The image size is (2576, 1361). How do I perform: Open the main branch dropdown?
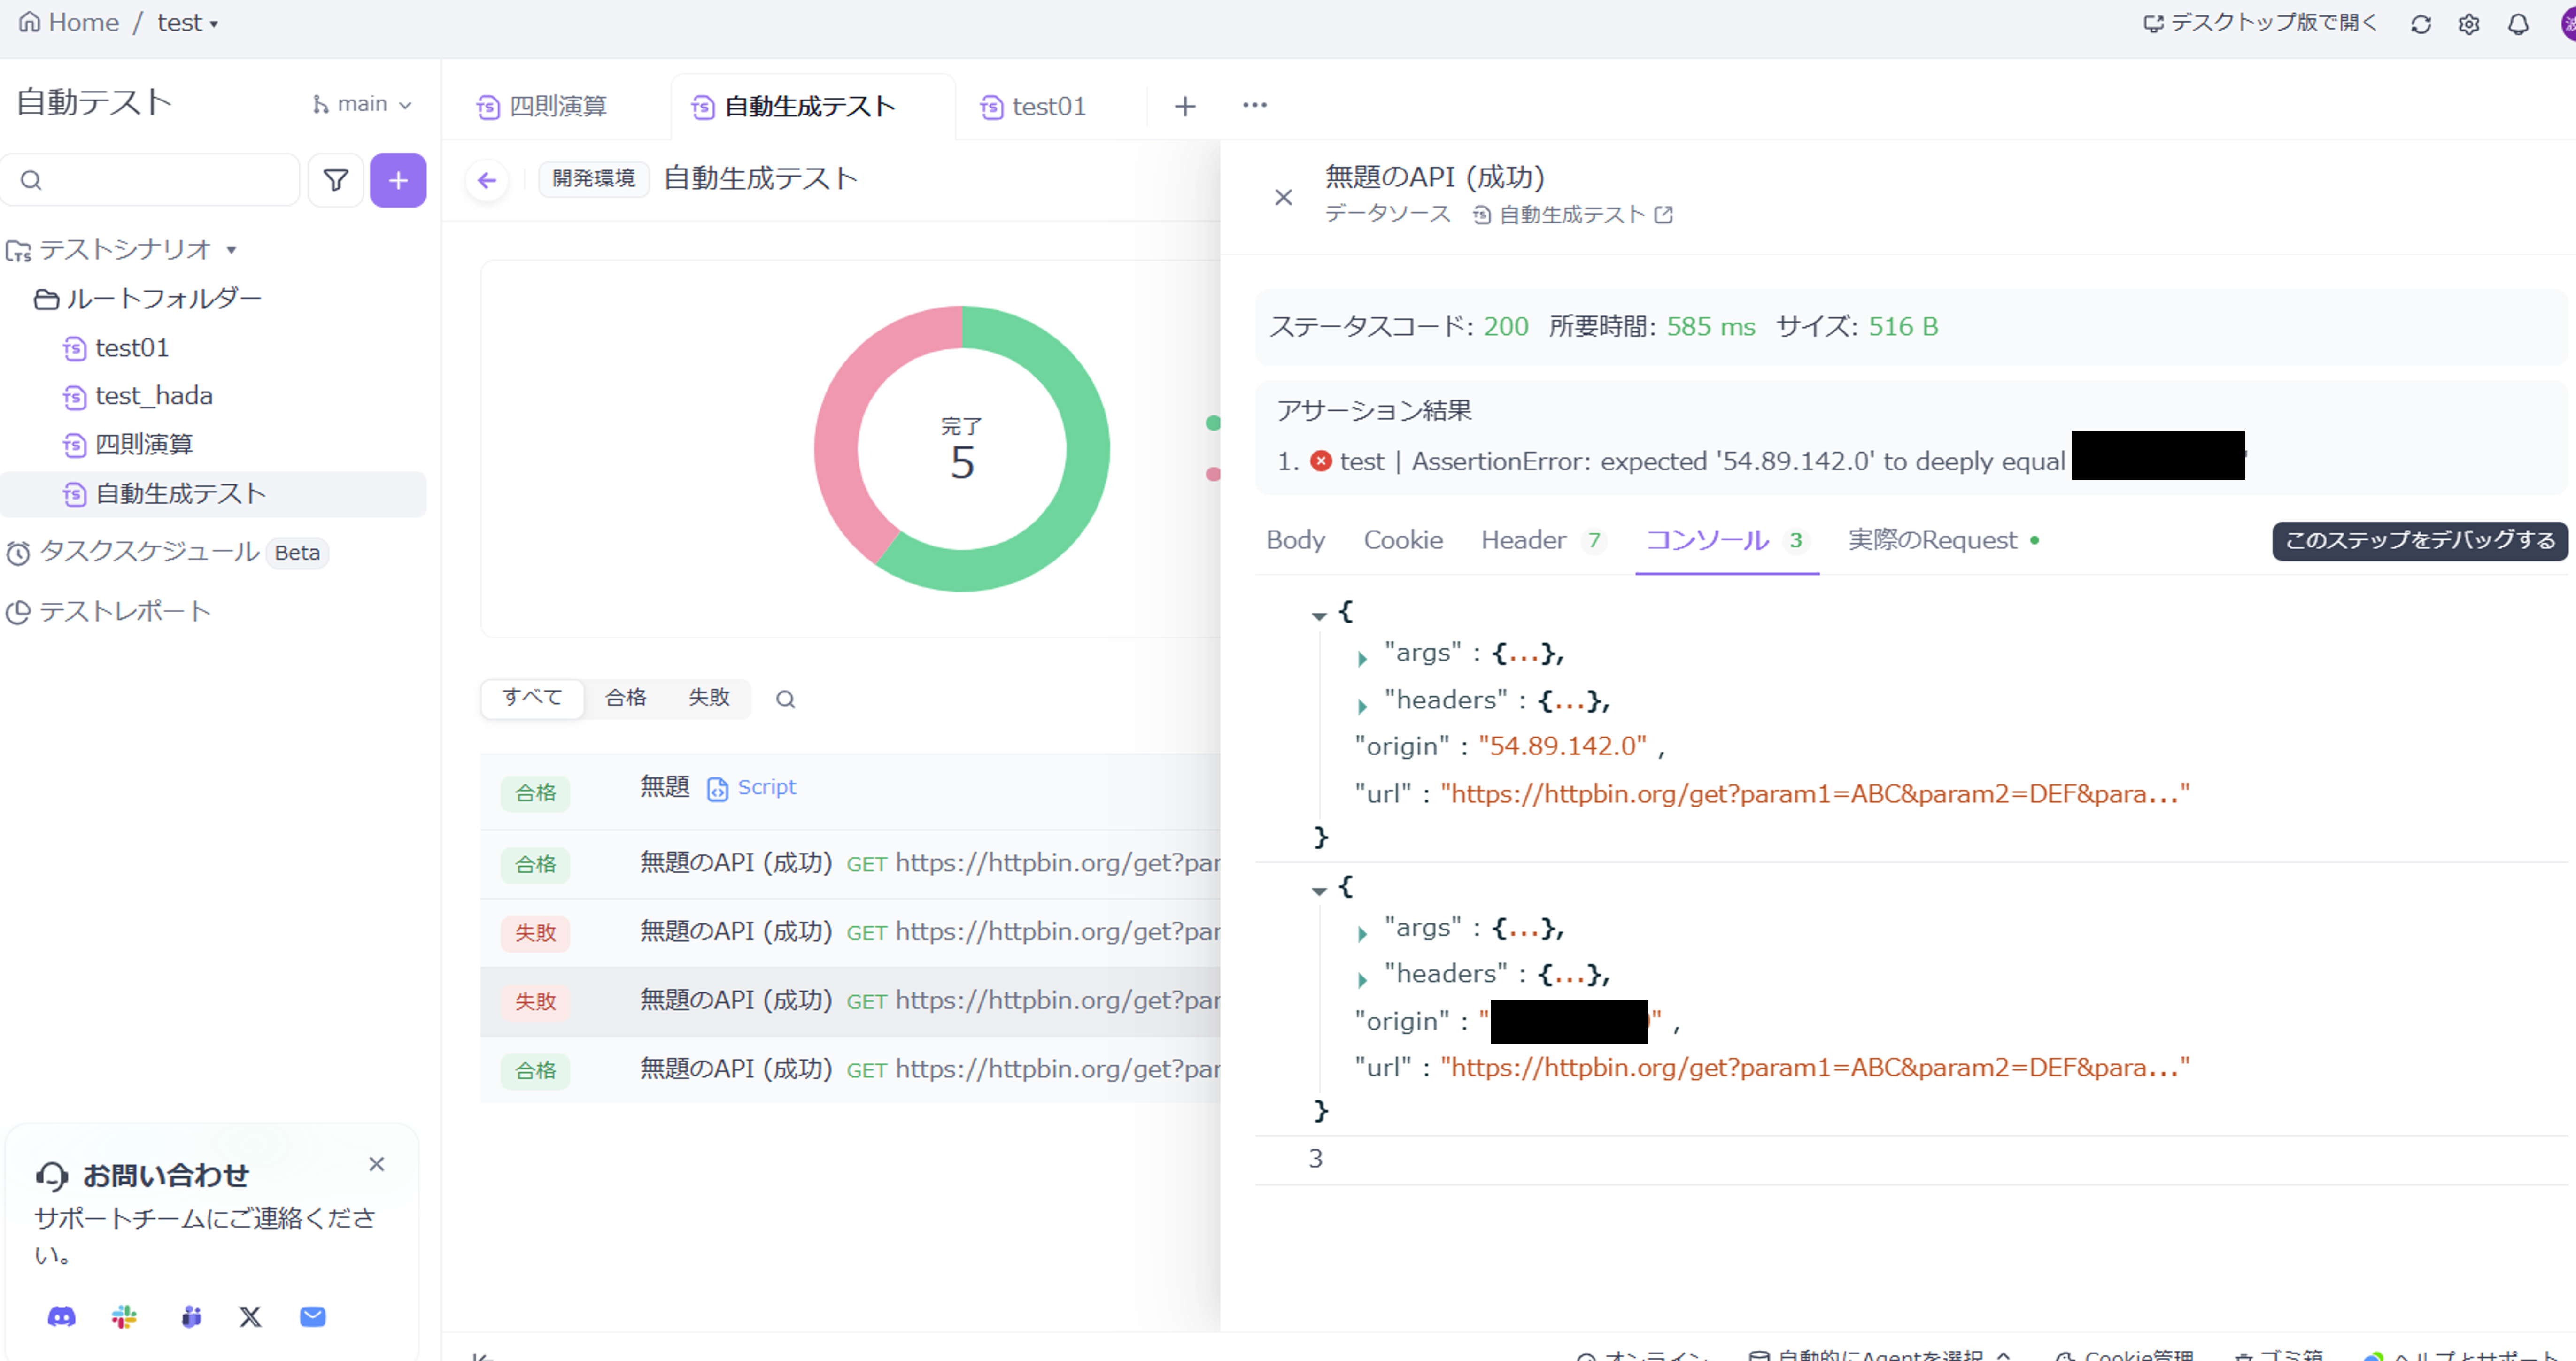(362, 104)
